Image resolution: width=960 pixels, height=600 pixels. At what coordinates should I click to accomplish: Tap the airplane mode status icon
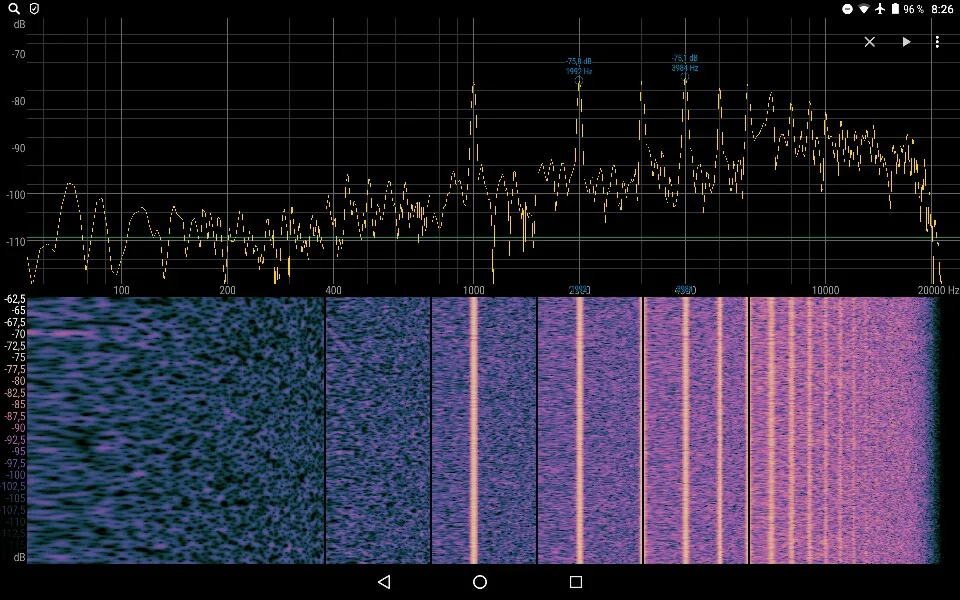[880, 9]
